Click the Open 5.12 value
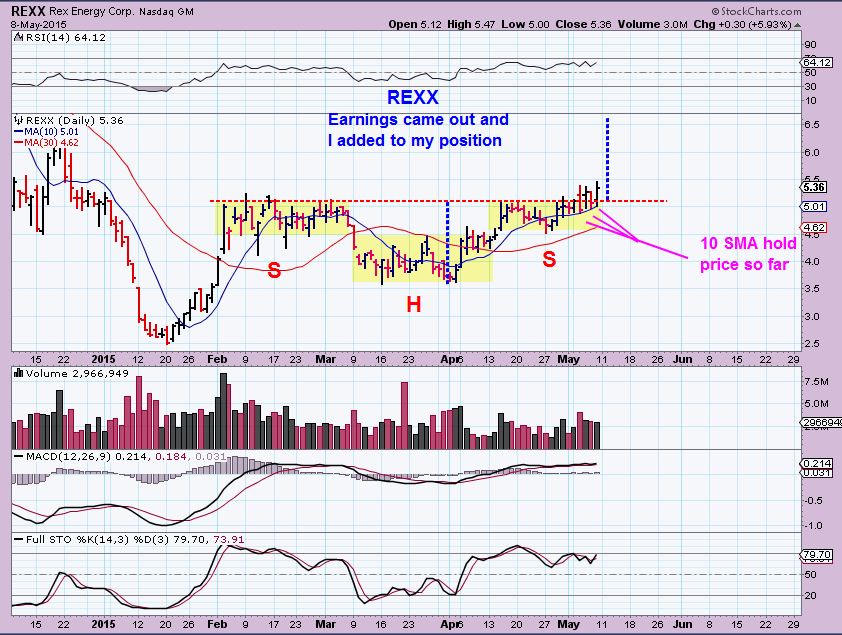 tap(415, 24)
